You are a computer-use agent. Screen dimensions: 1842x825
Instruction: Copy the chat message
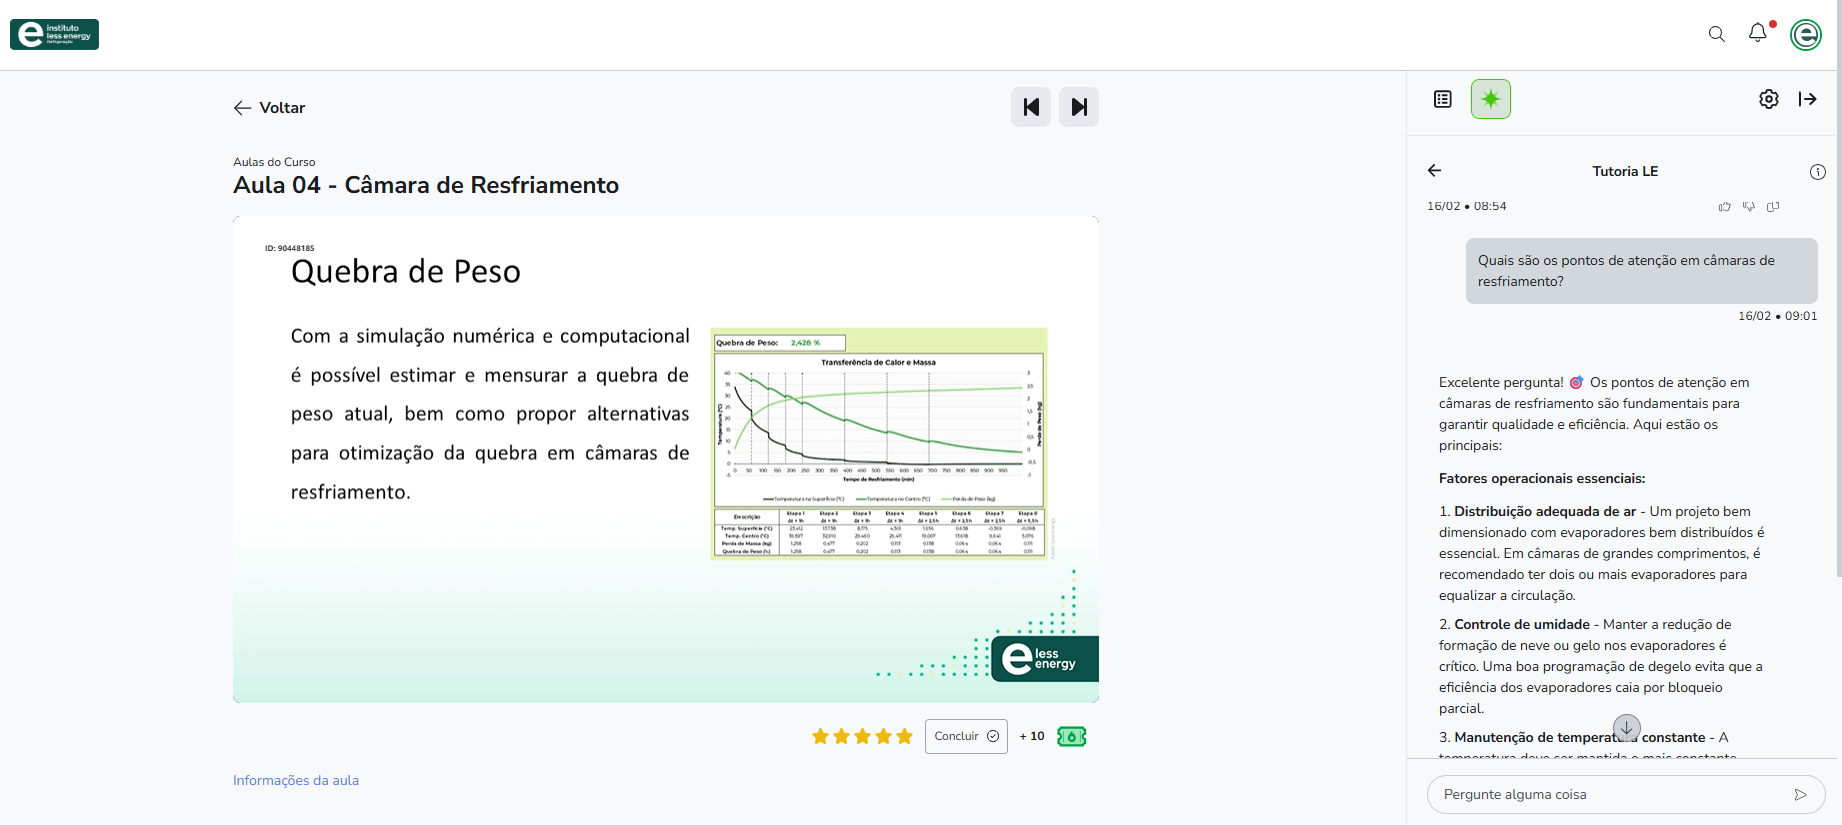[1773, 207]
